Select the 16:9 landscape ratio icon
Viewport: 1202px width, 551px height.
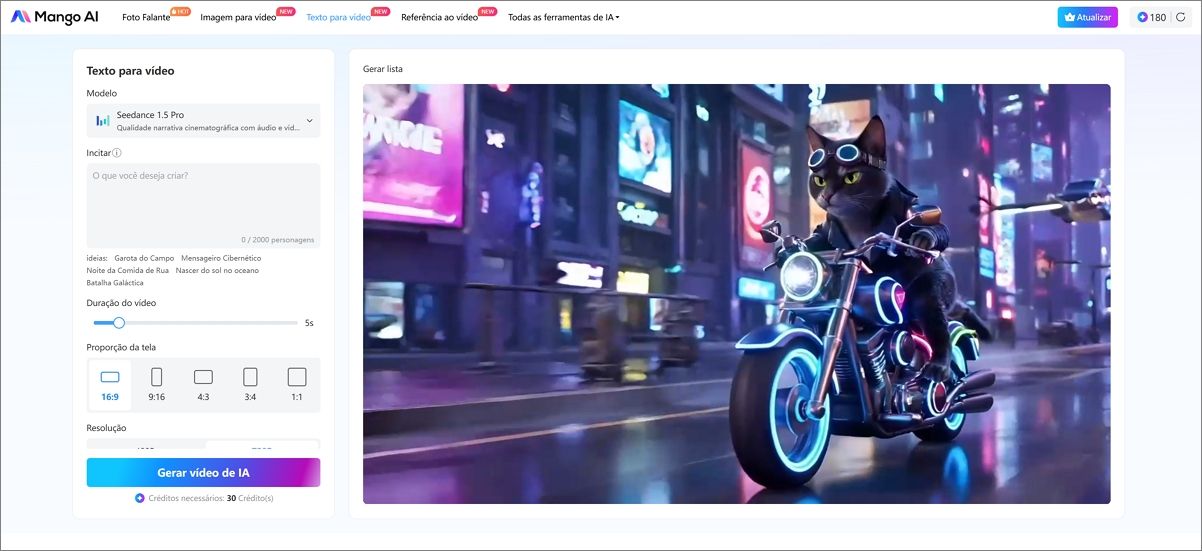(x=110, y=377)
